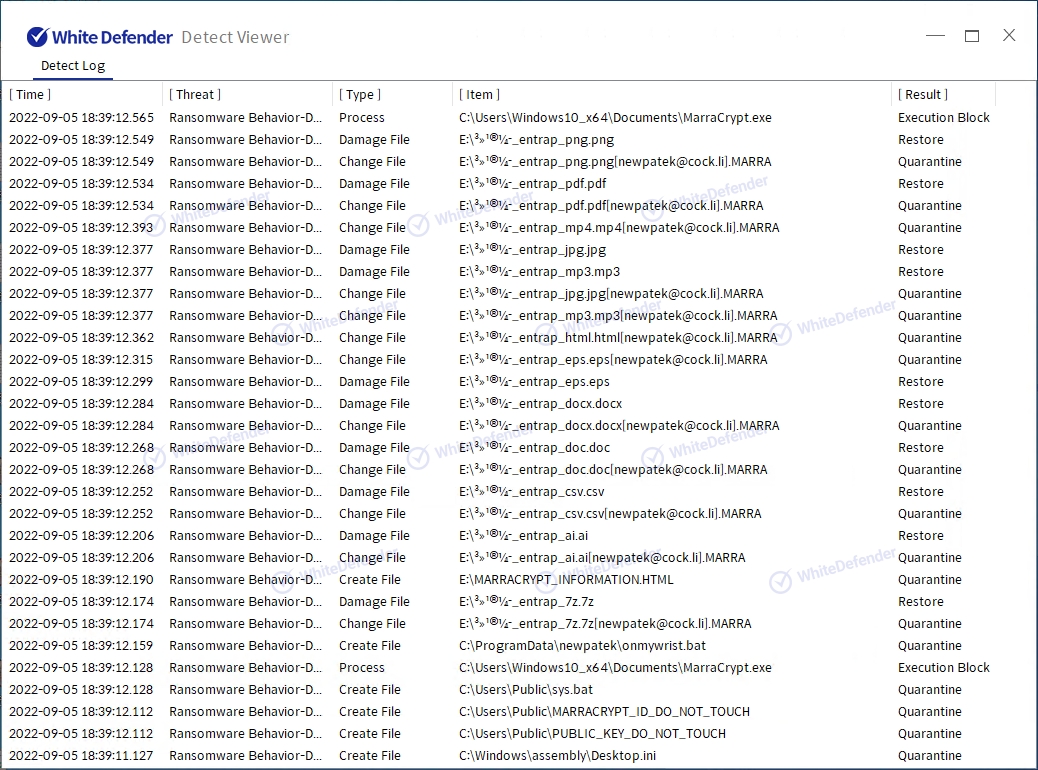Click Quarantine result for sys.bat row
The image size is (1038, 770).
click(x=929, y=689)
